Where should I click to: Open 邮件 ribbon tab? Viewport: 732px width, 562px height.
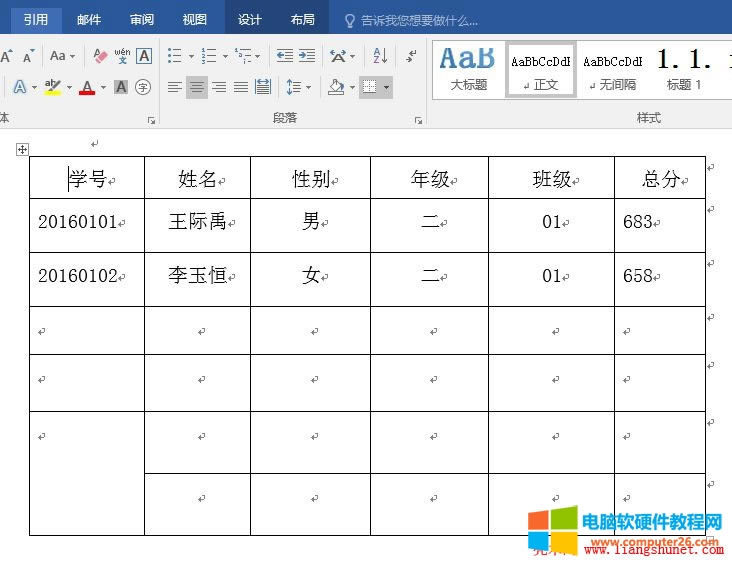89,19
